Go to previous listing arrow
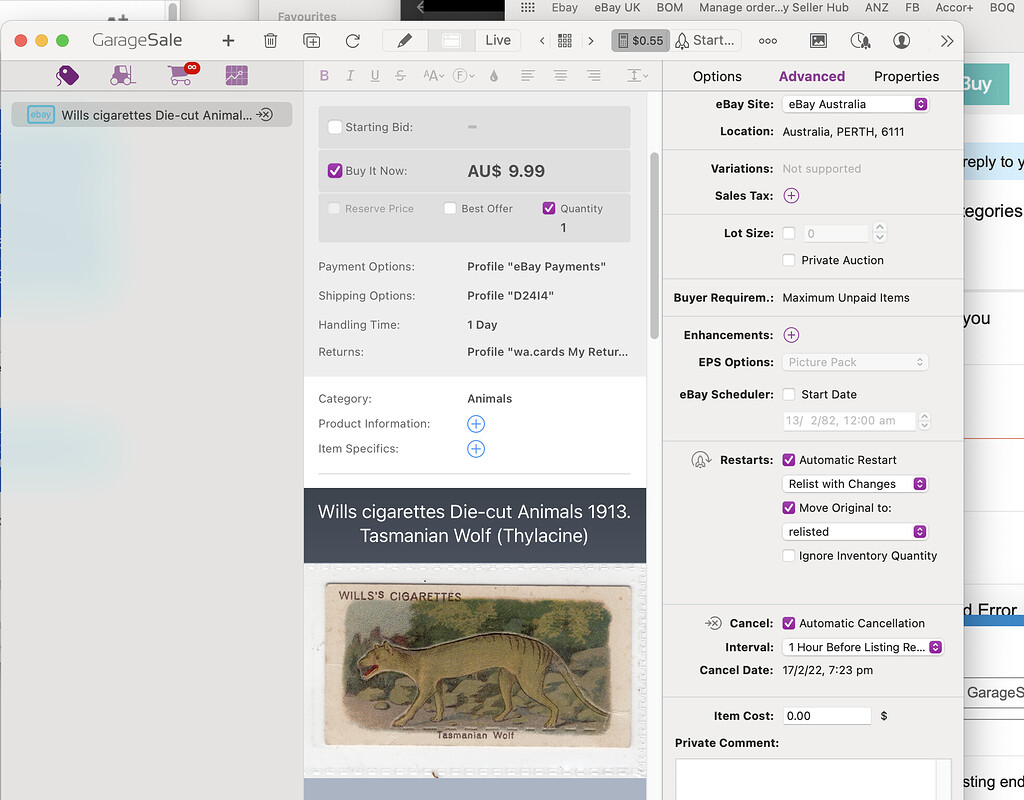This screenshot has width=1024, height=800. tap(542, 40)
